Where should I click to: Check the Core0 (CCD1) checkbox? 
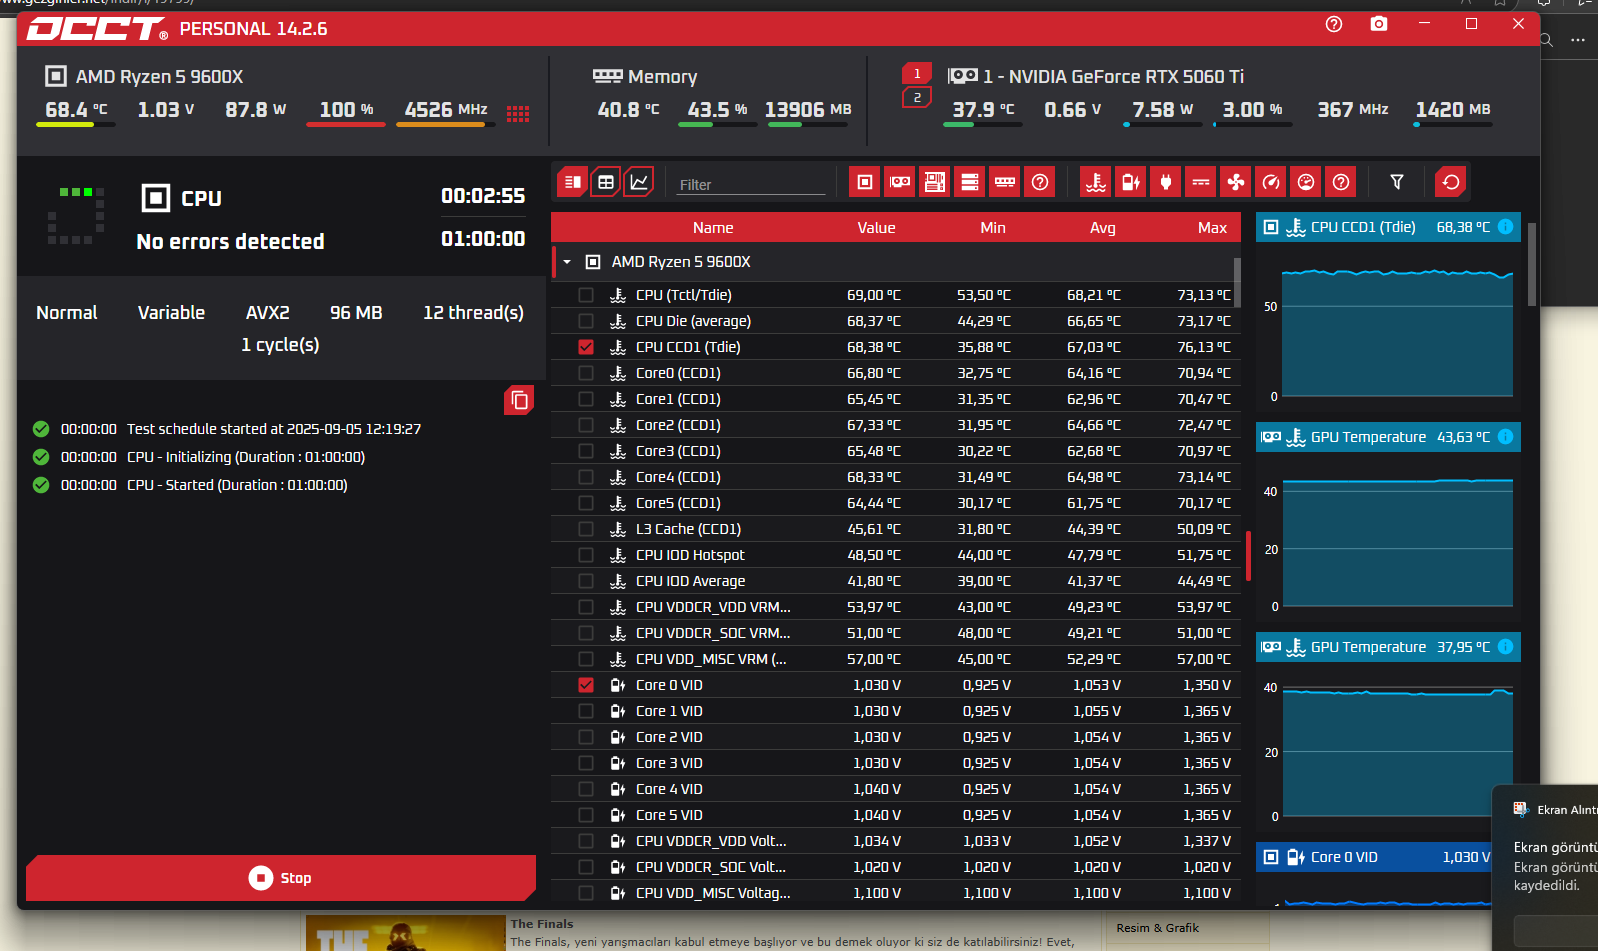pyautogui.click(x=586, y=373)
